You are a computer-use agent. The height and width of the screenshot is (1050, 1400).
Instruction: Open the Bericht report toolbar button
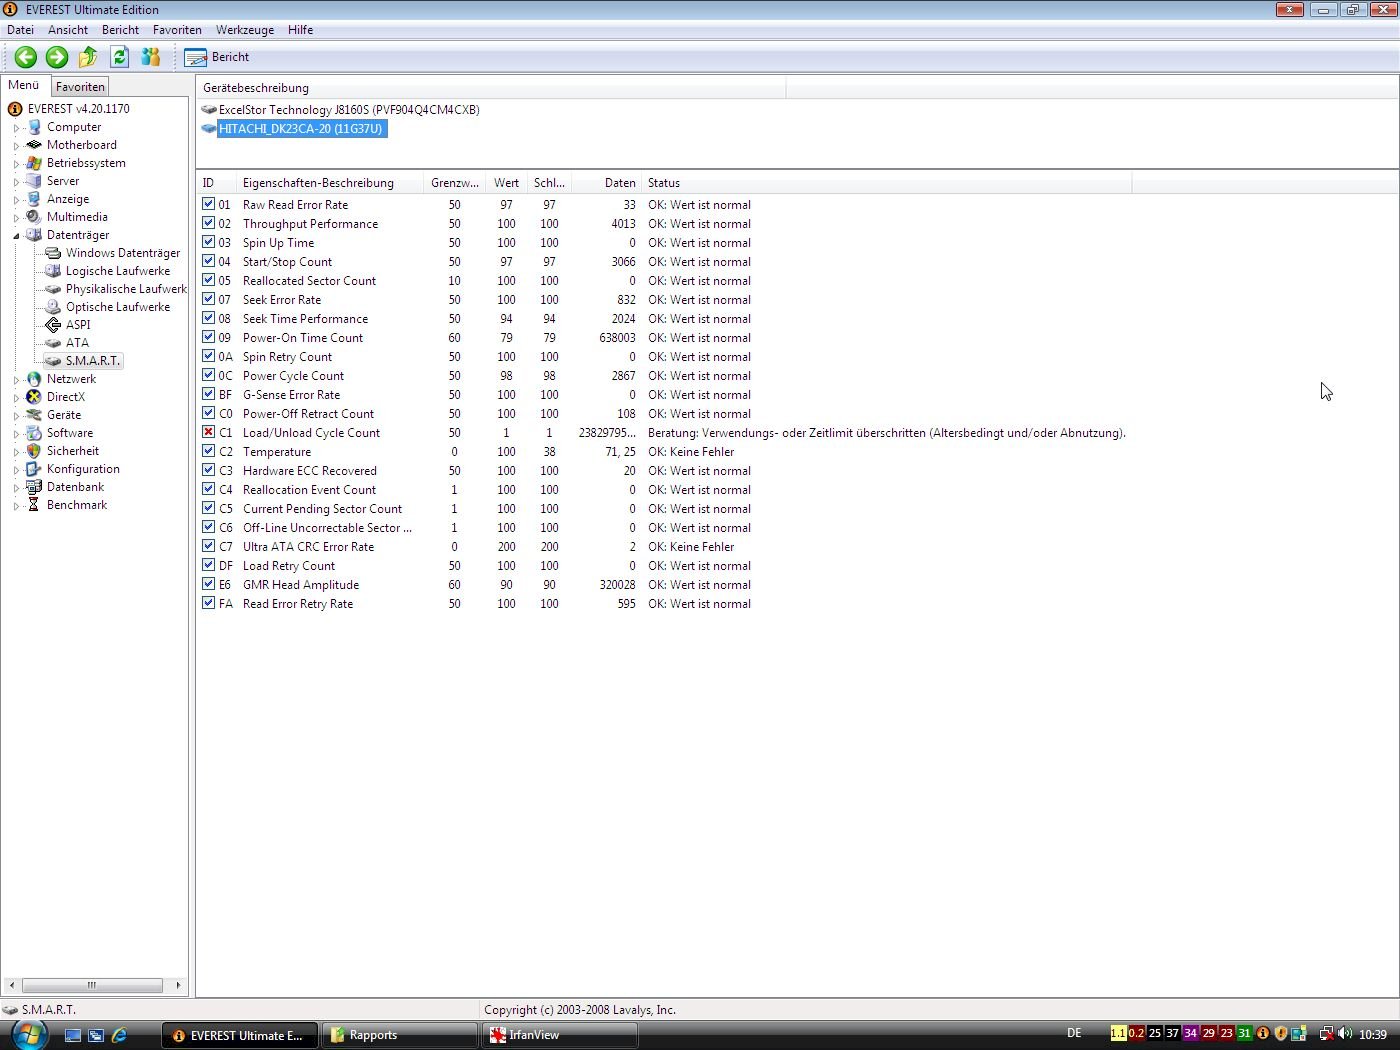[217, 57]
